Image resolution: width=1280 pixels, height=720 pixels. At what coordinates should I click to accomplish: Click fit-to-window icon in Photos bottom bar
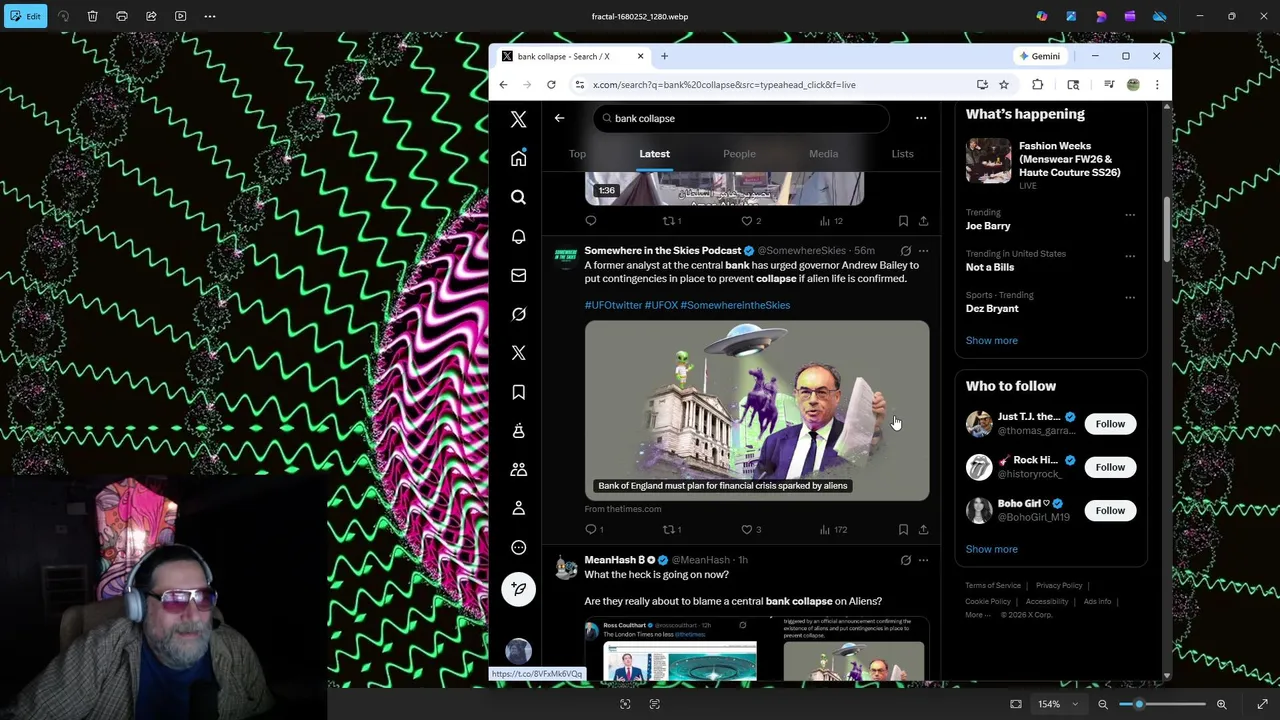1016,704
